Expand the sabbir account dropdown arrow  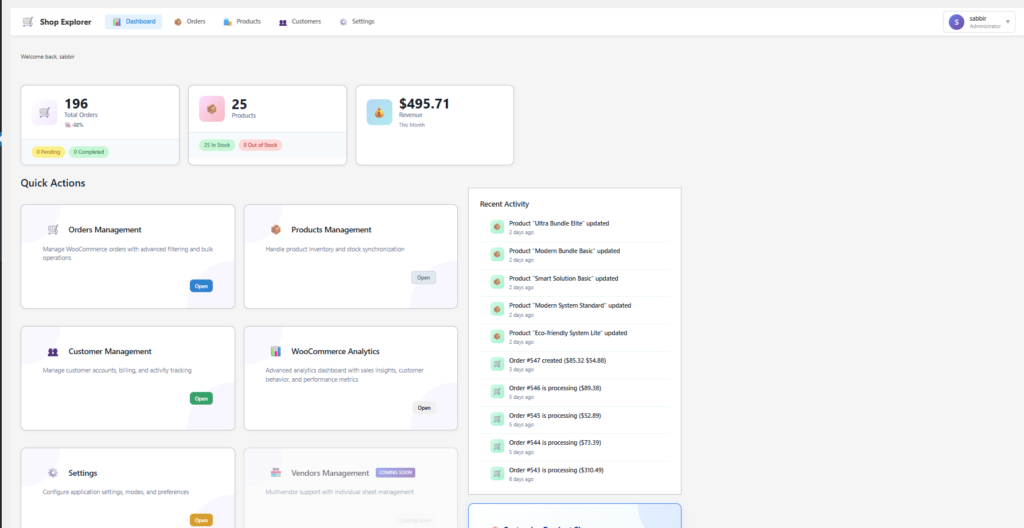pyautogui.click(x=1008, y=22)
